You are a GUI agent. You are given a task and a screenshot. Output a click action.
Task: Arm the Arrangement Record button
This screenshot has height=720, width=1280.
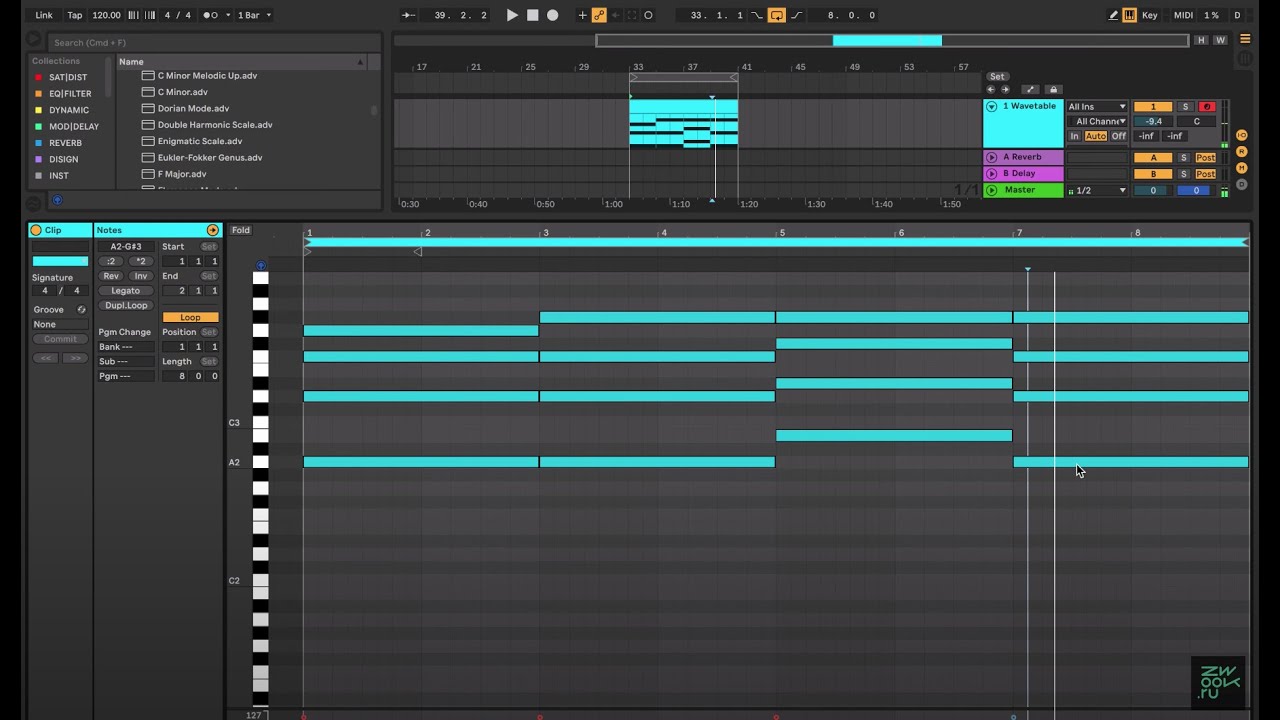coord(552,15)
